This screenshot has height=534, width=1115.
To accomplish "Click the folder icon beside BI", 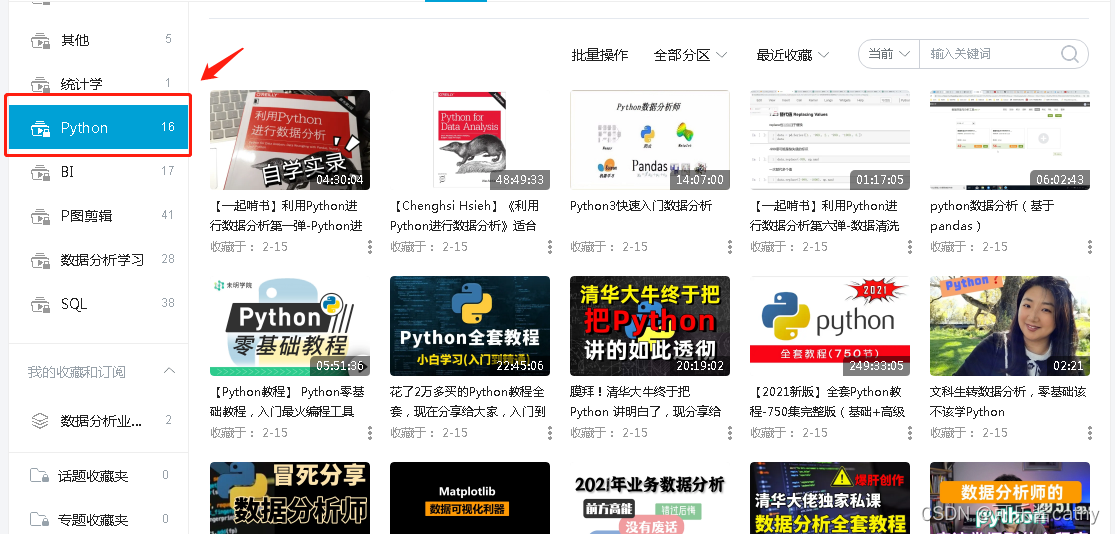I will 40,173.
